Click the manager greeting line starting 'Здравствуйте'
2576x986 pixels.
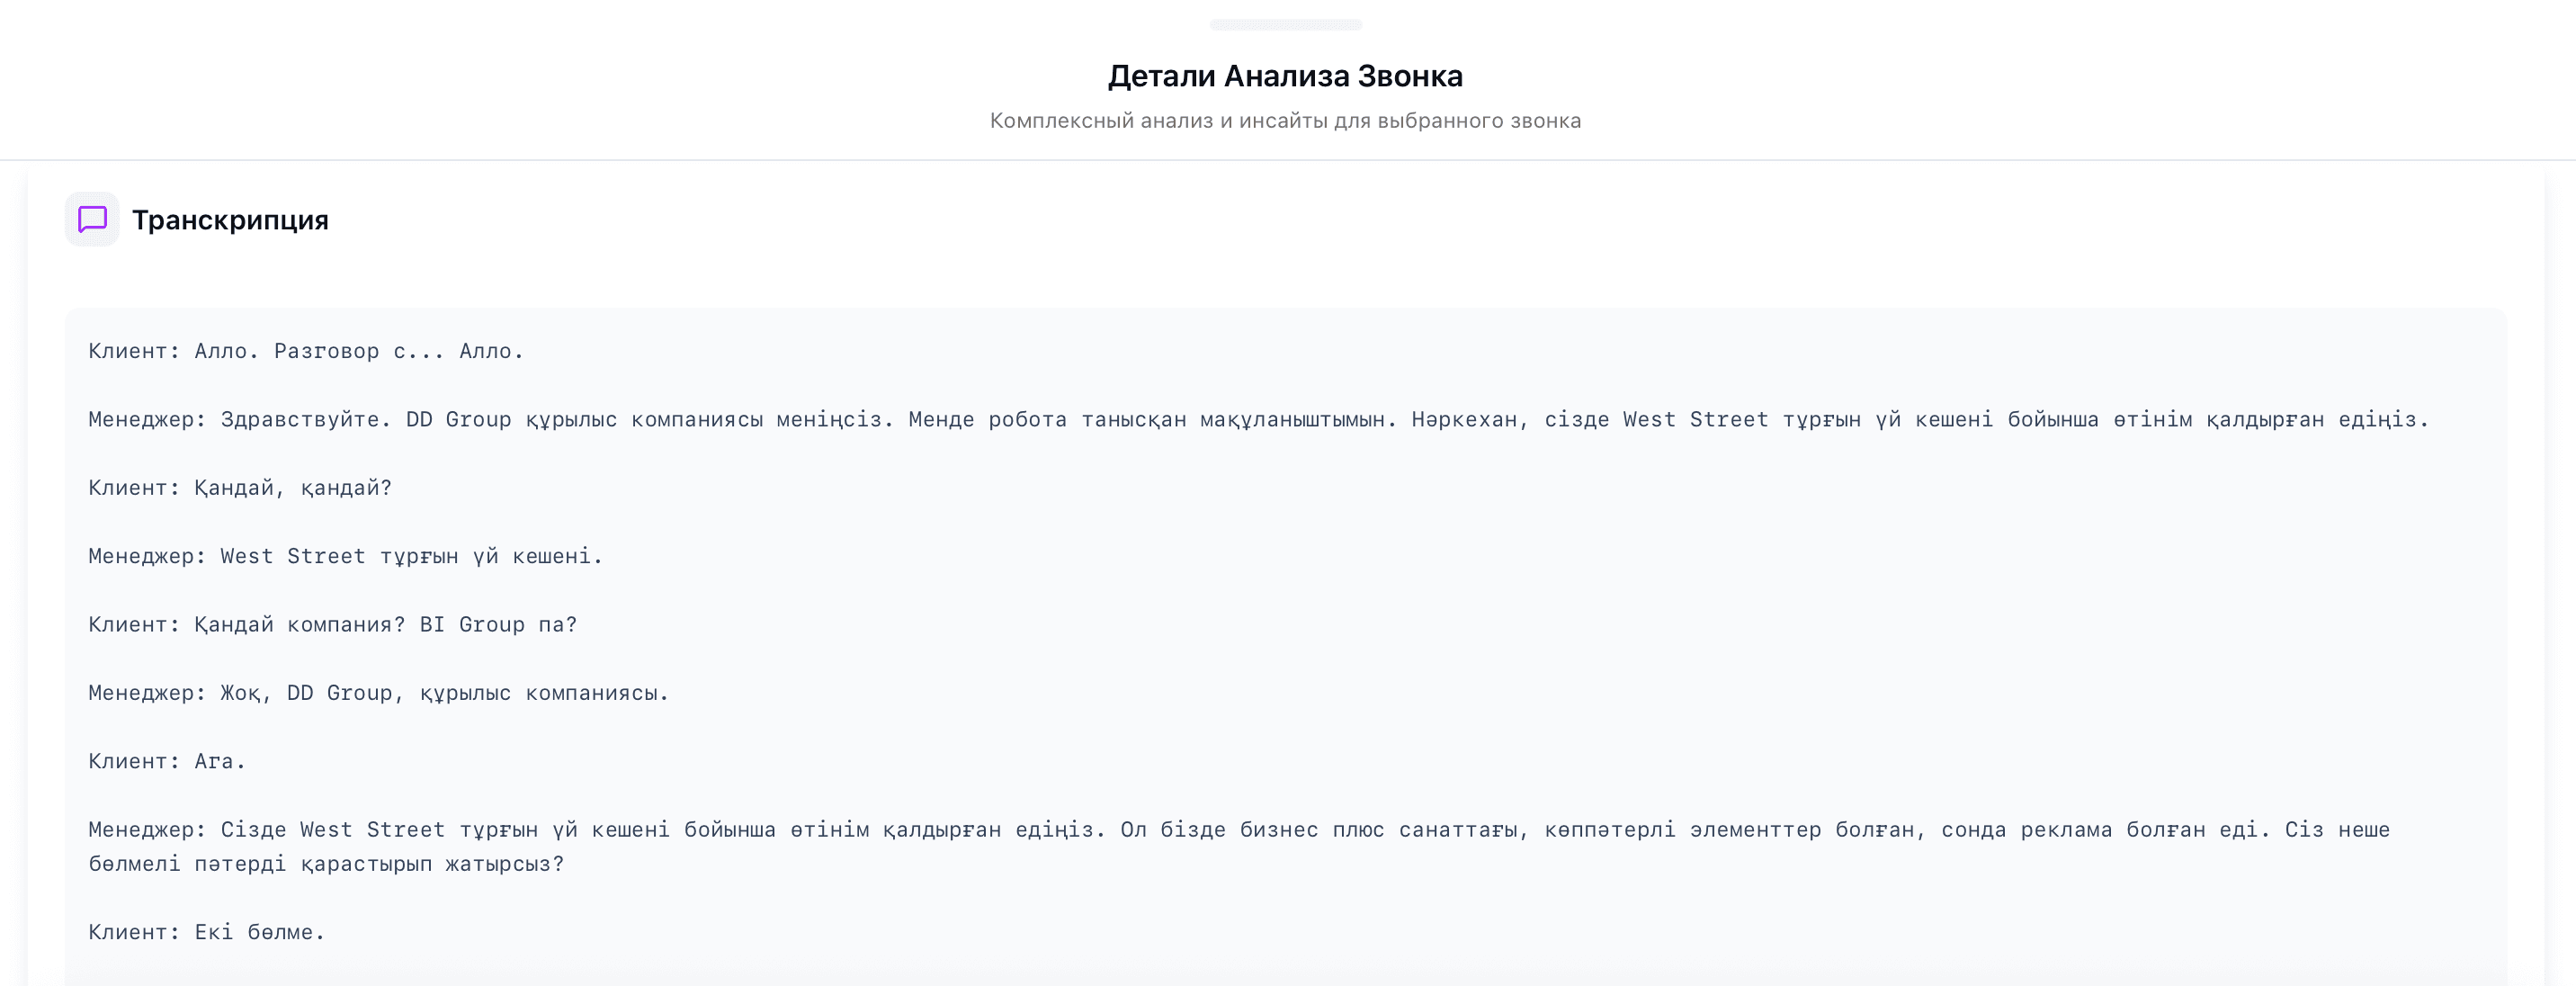pos(1258,419)
